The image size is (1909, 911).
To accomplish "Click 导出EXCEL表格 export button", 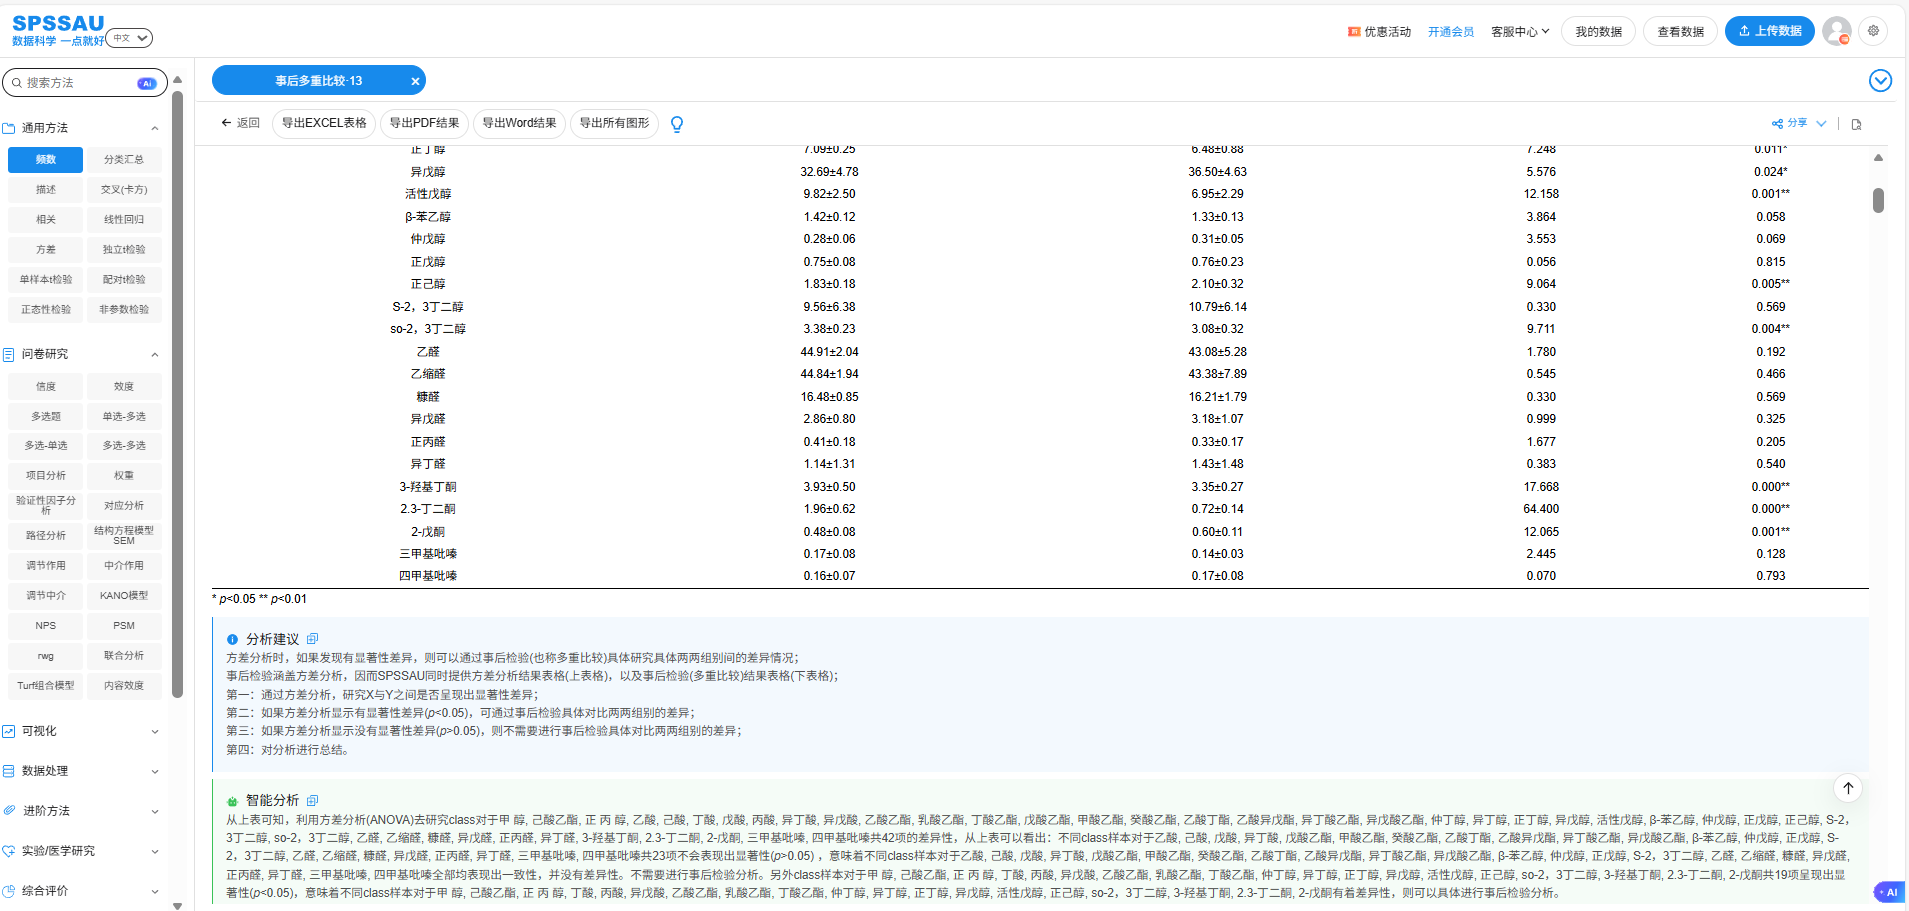I will [x=324, y=123].
